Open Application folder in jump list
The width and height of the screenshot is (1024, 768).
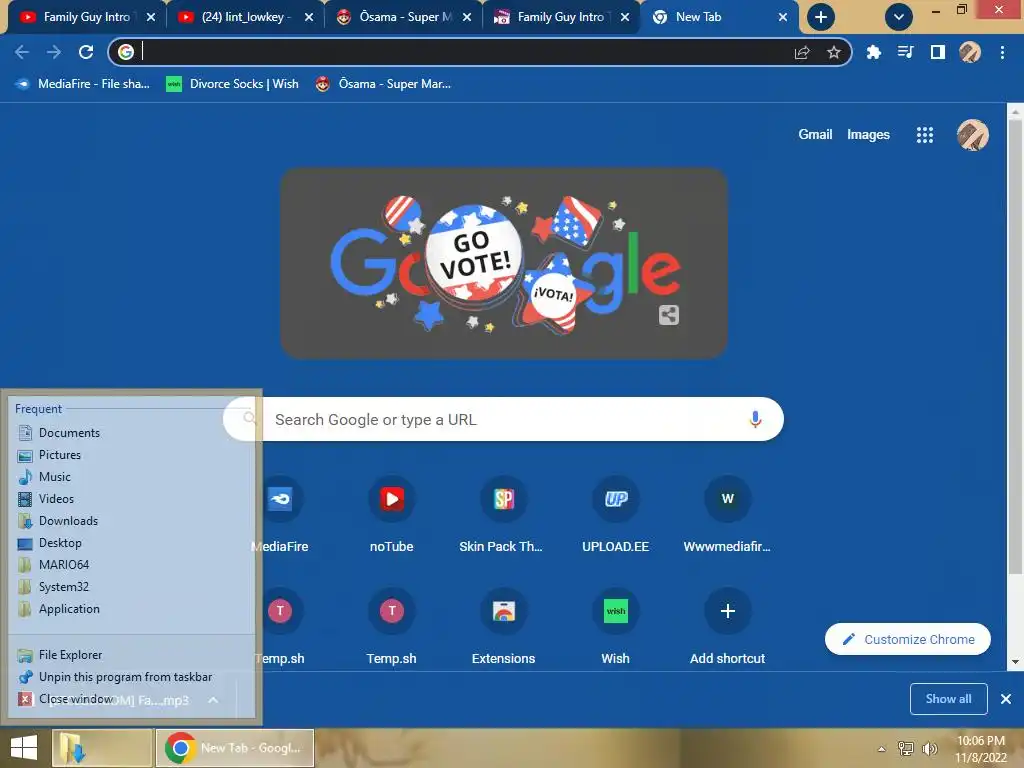[131, 609]
